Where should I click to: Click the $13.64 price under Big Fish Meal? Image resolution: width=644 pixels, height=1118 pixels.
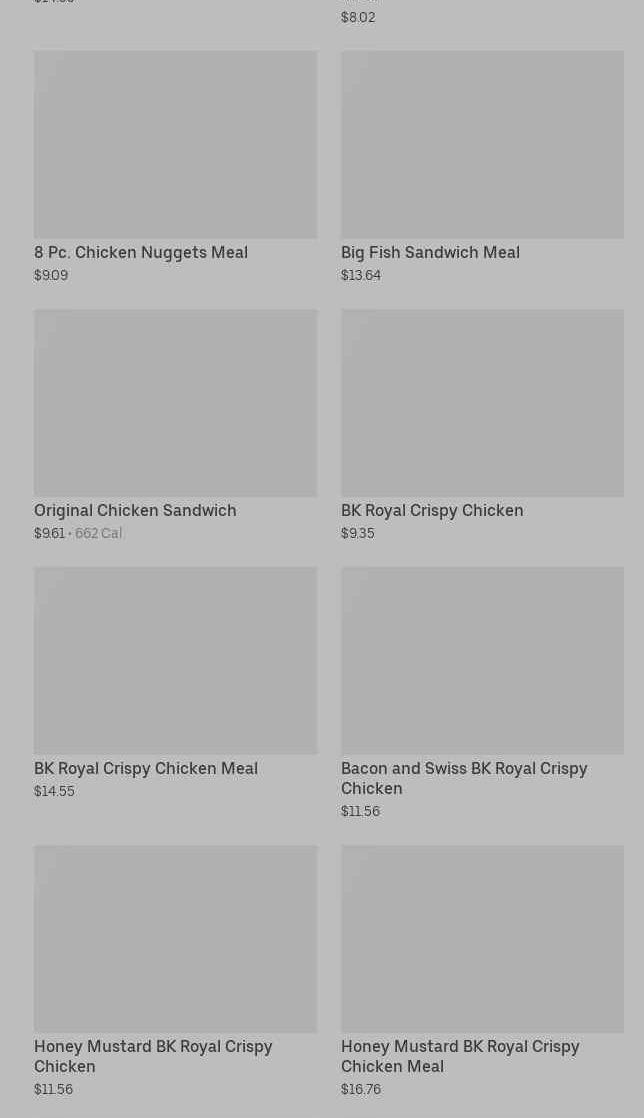pyautogui.click(x=361, y=275)
